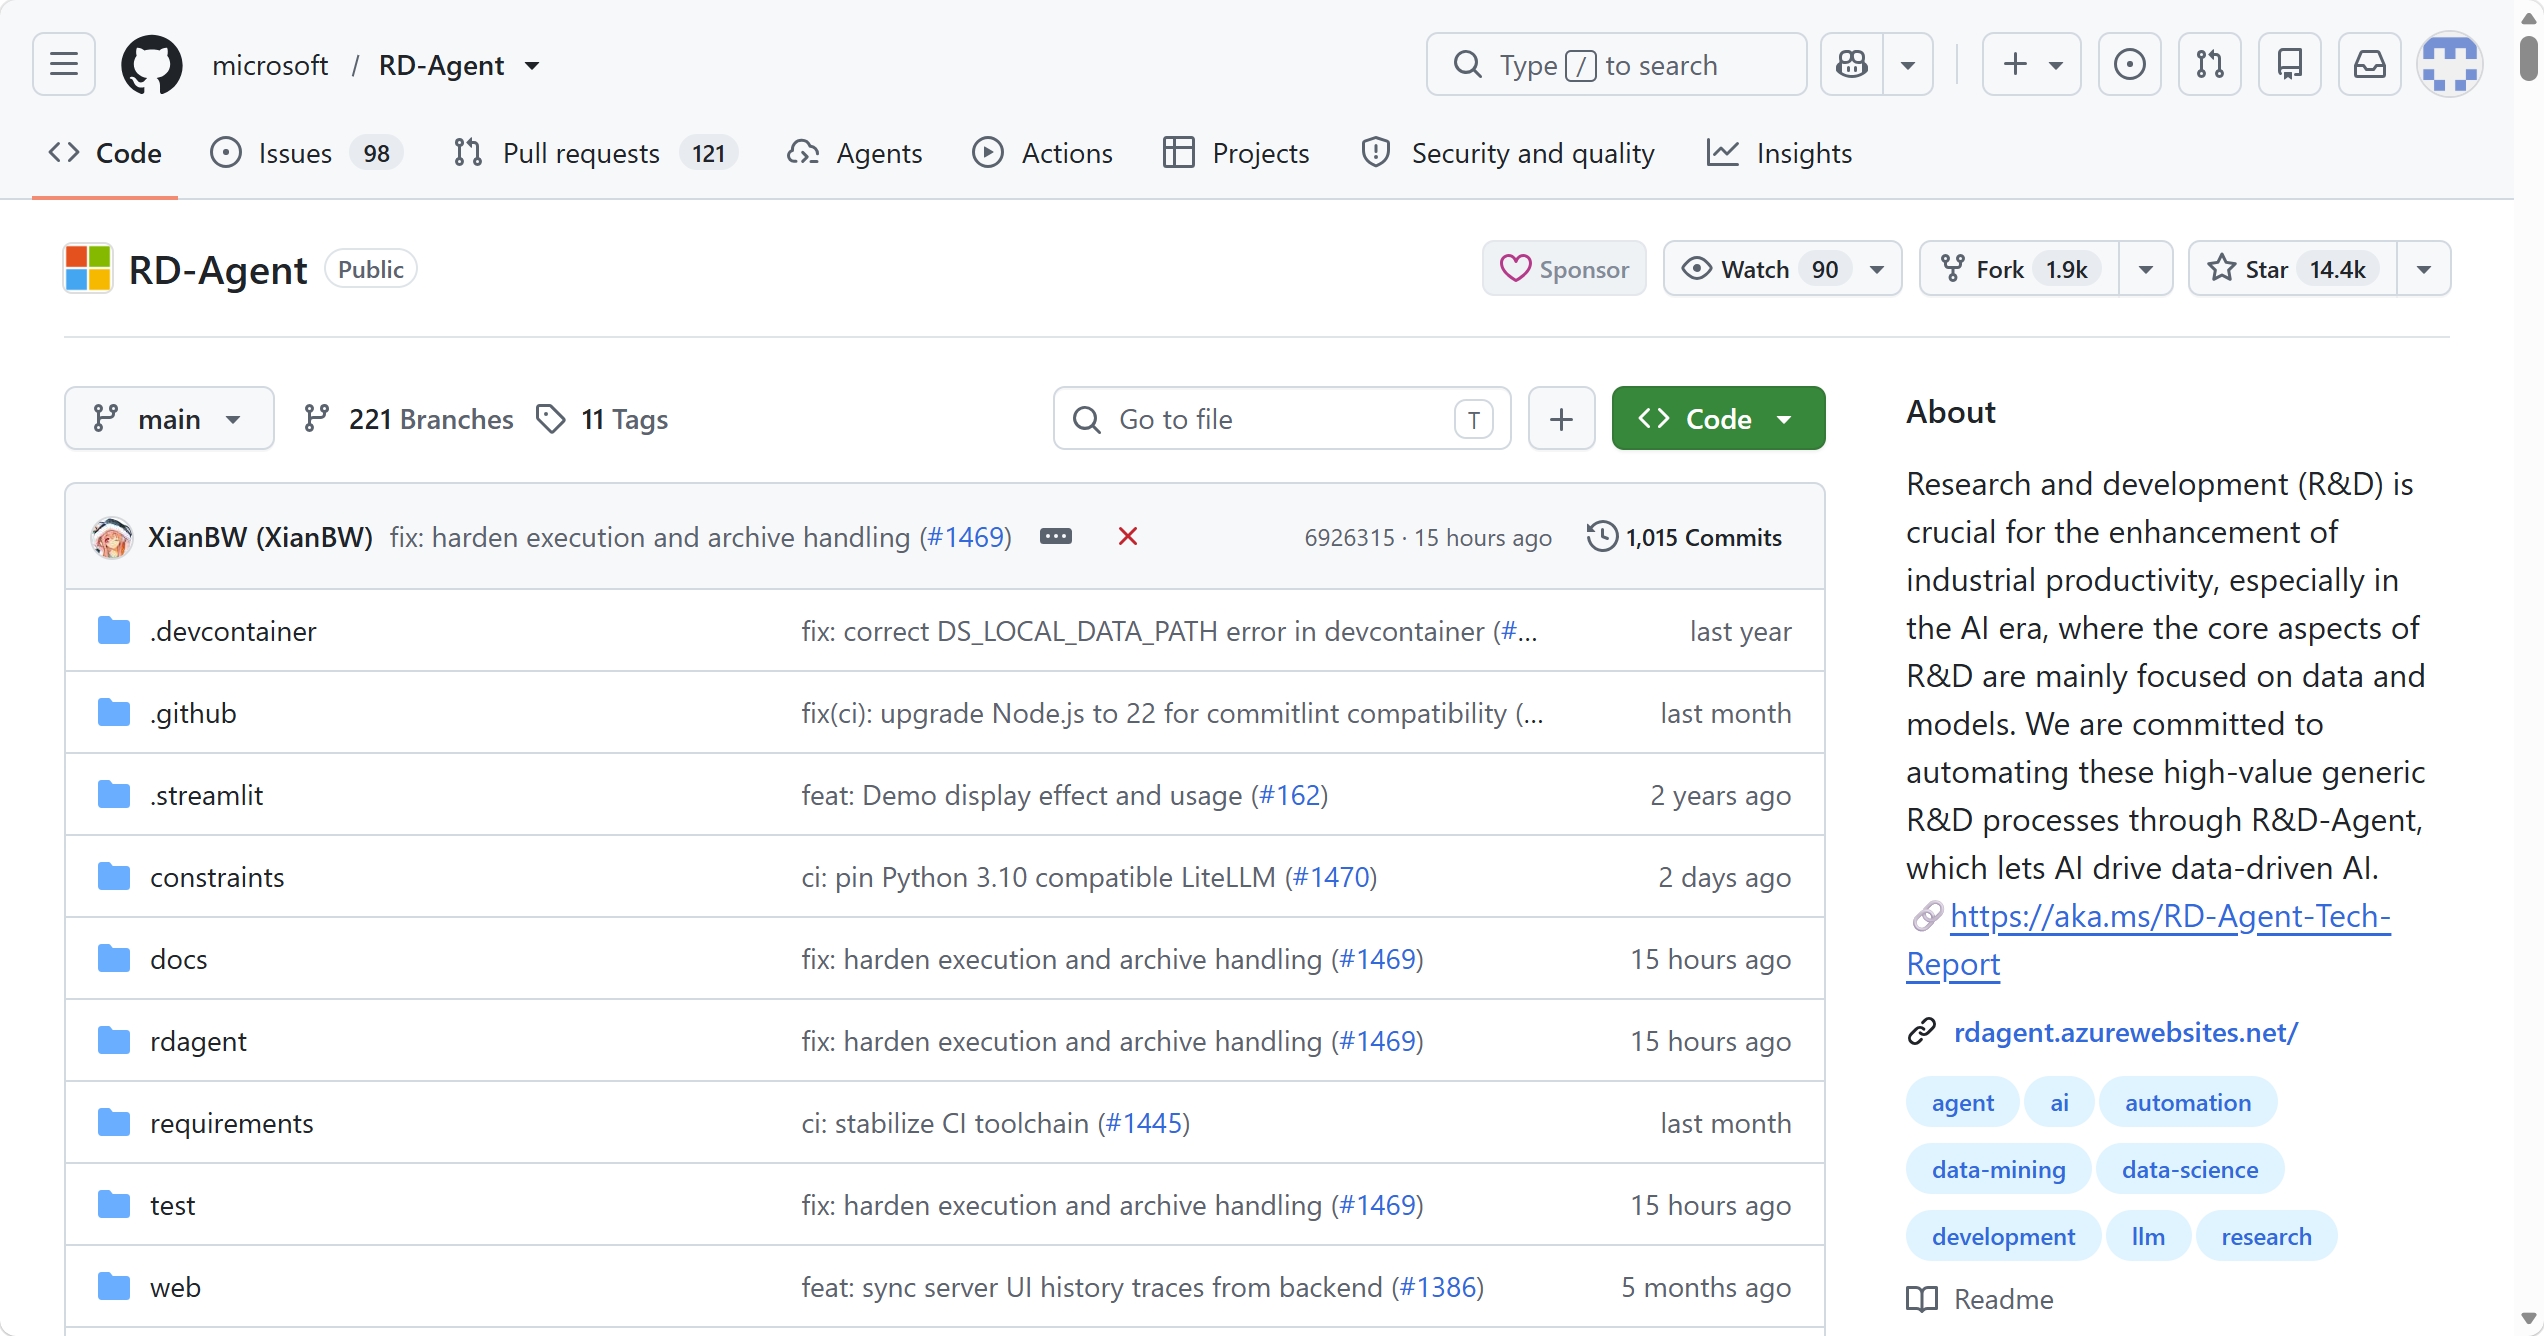
Task: Open pull request #1386 link
Action: click(x=1438, y=1287)
